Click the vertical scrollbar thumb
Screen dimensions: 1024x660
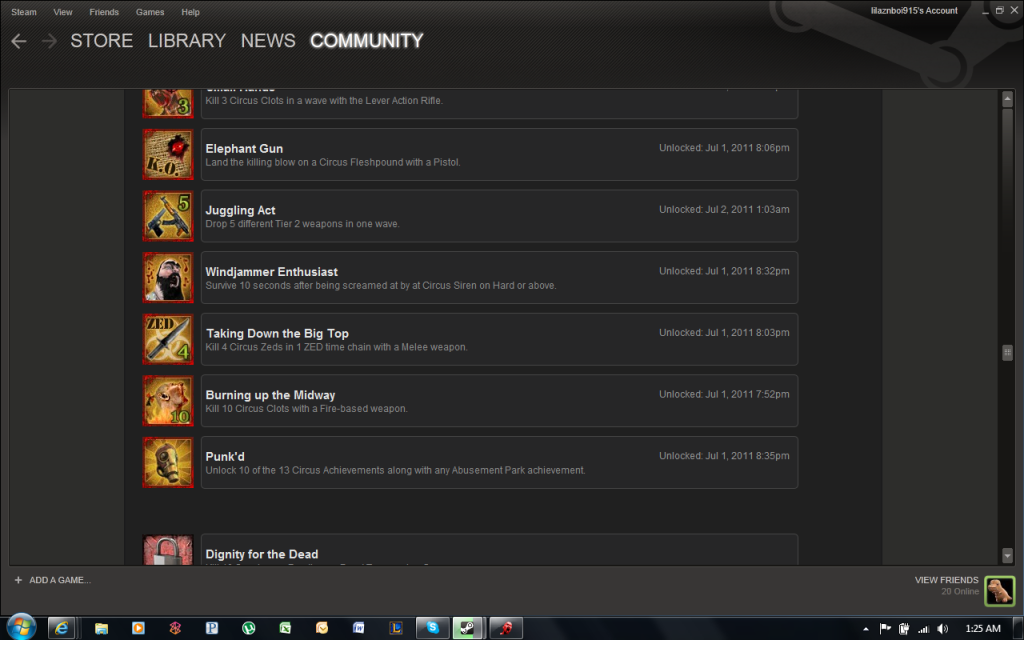1008,353
